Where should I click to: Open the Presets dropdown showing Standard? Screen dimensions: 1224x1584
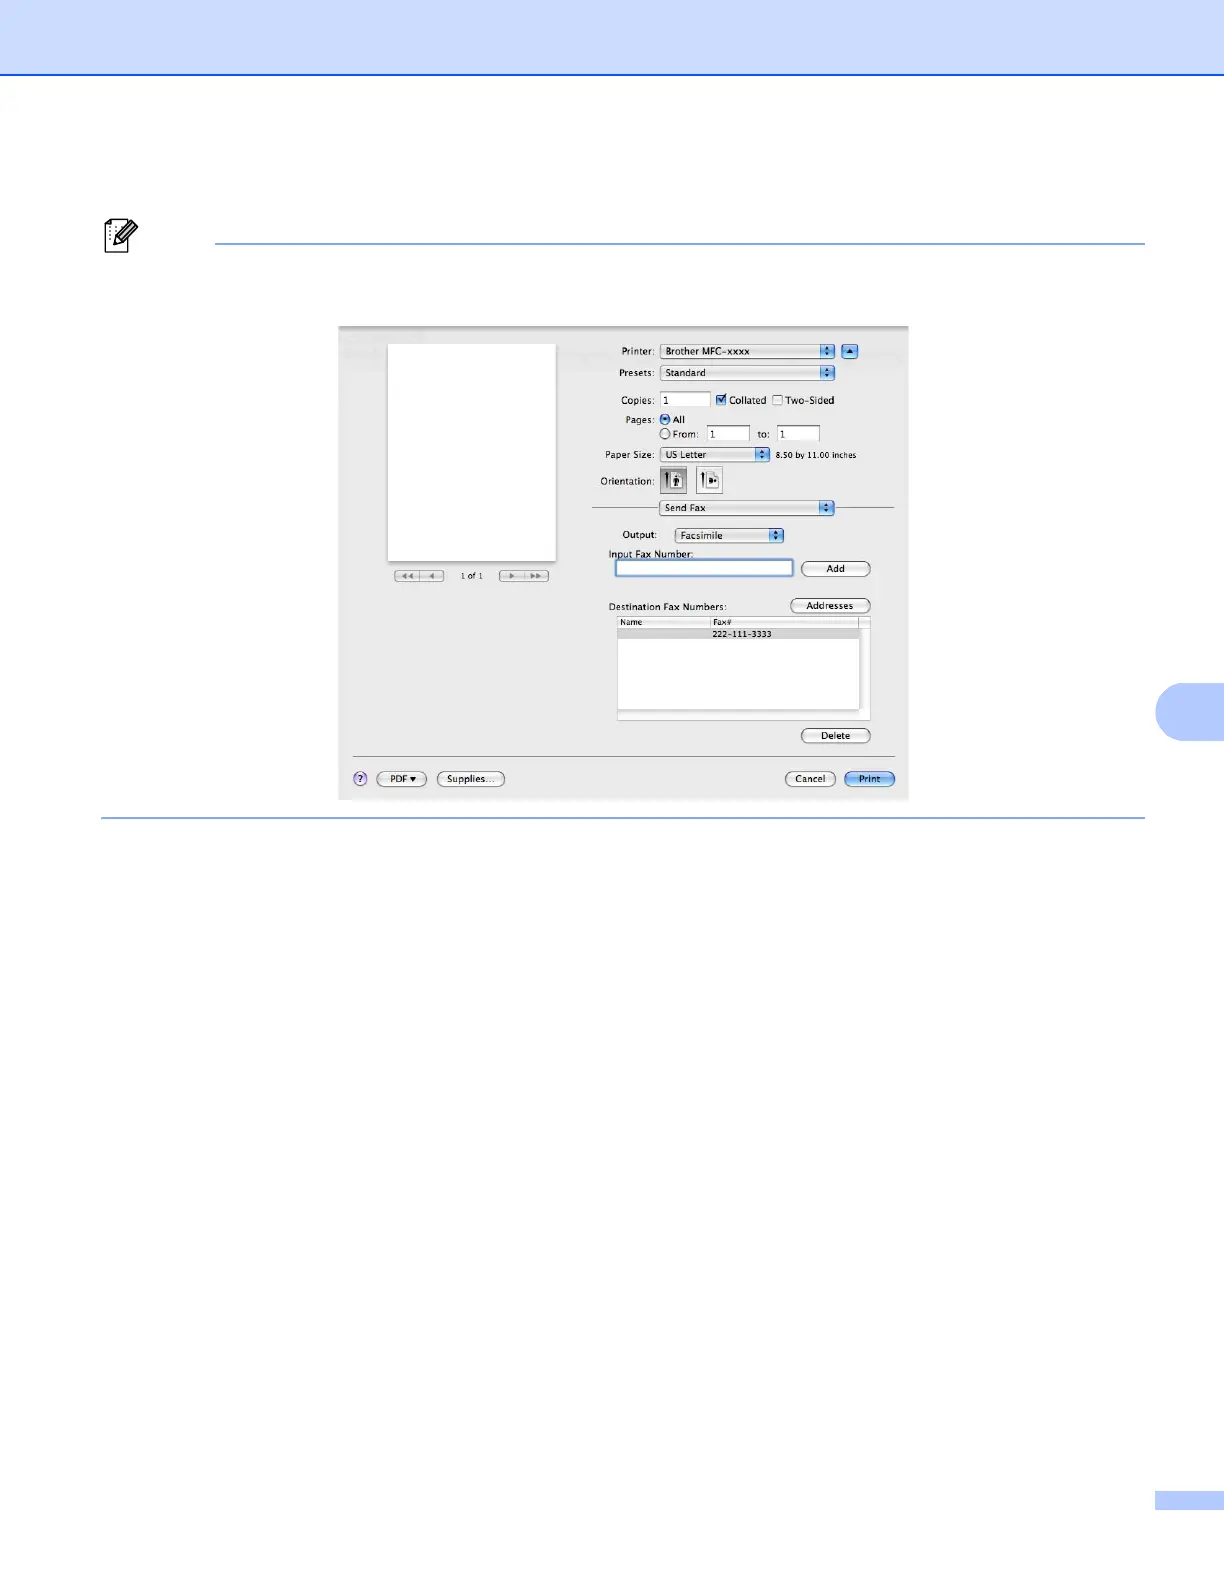[x=747, y=373]
